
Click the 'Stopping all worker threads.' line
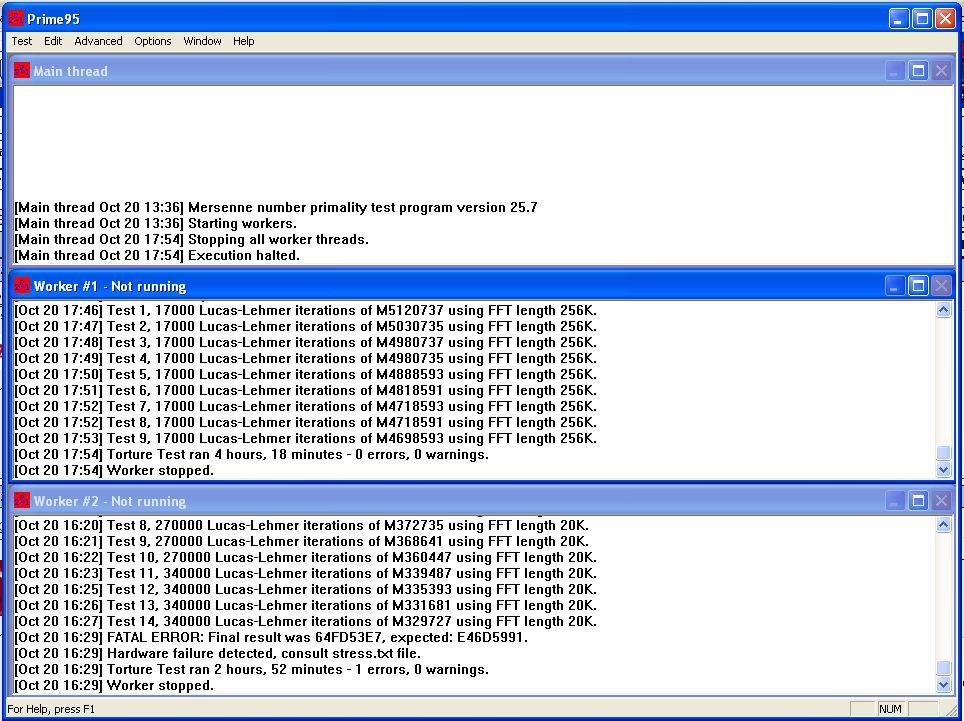point(191,240)
